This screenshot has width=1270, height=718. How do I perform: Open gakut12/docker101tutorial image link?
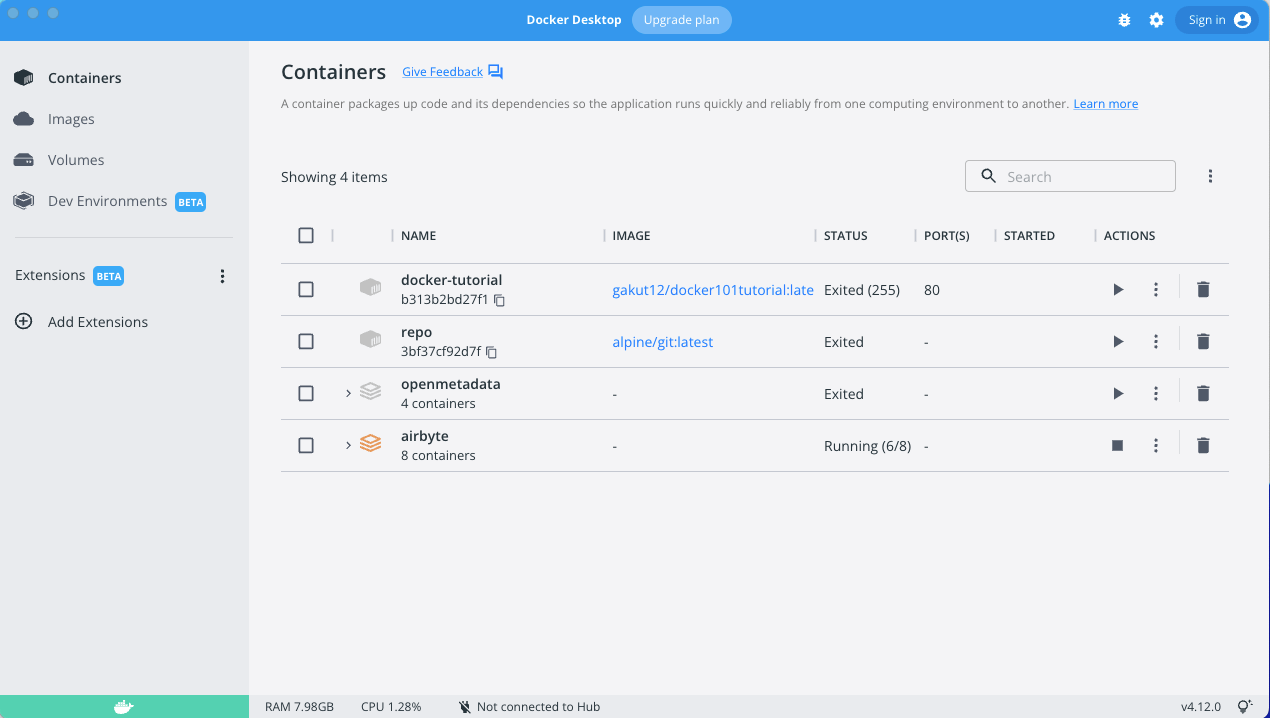pos(713,290)
